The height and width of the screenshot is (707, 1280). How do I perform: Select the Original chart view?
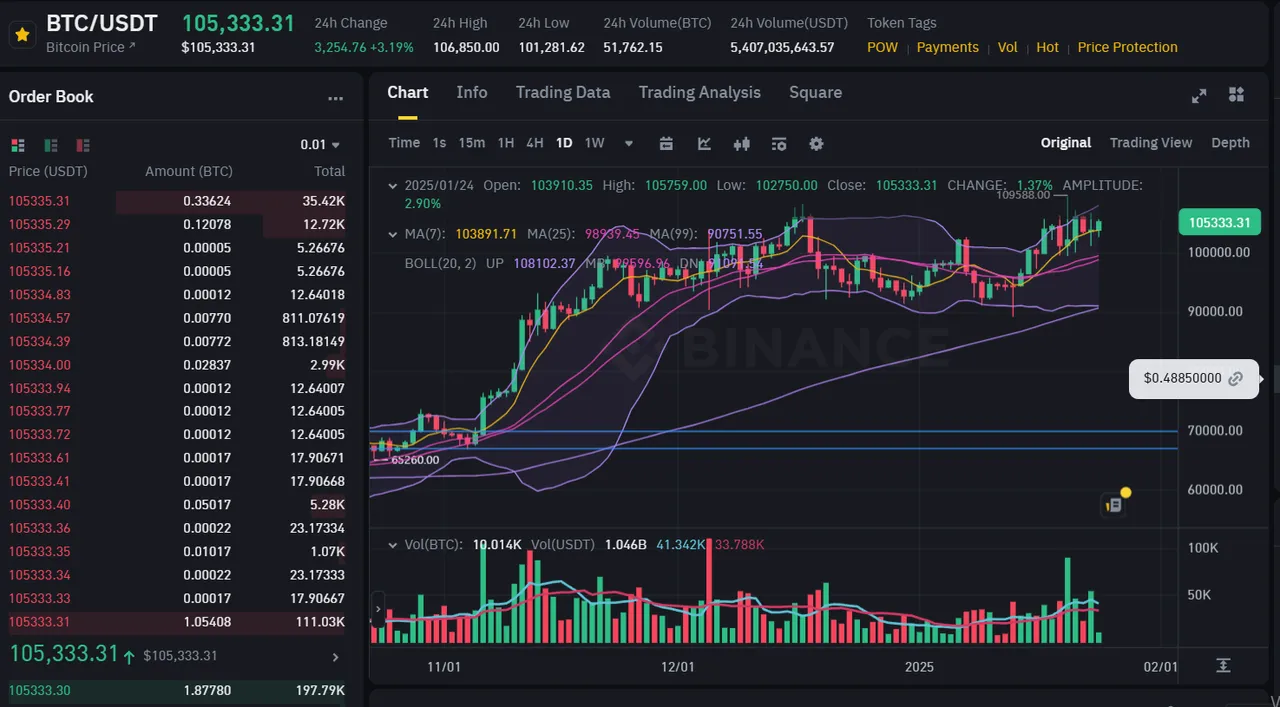(x=1066, y=143)
